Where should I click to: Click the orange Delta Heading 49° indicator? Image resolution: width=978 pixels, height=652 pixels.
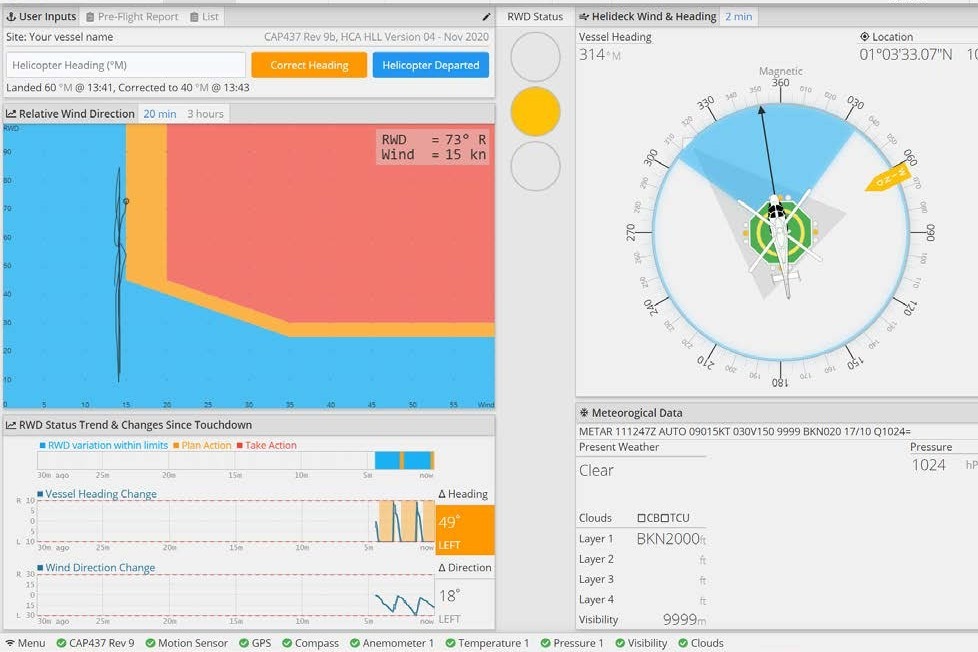coord(464,530)
